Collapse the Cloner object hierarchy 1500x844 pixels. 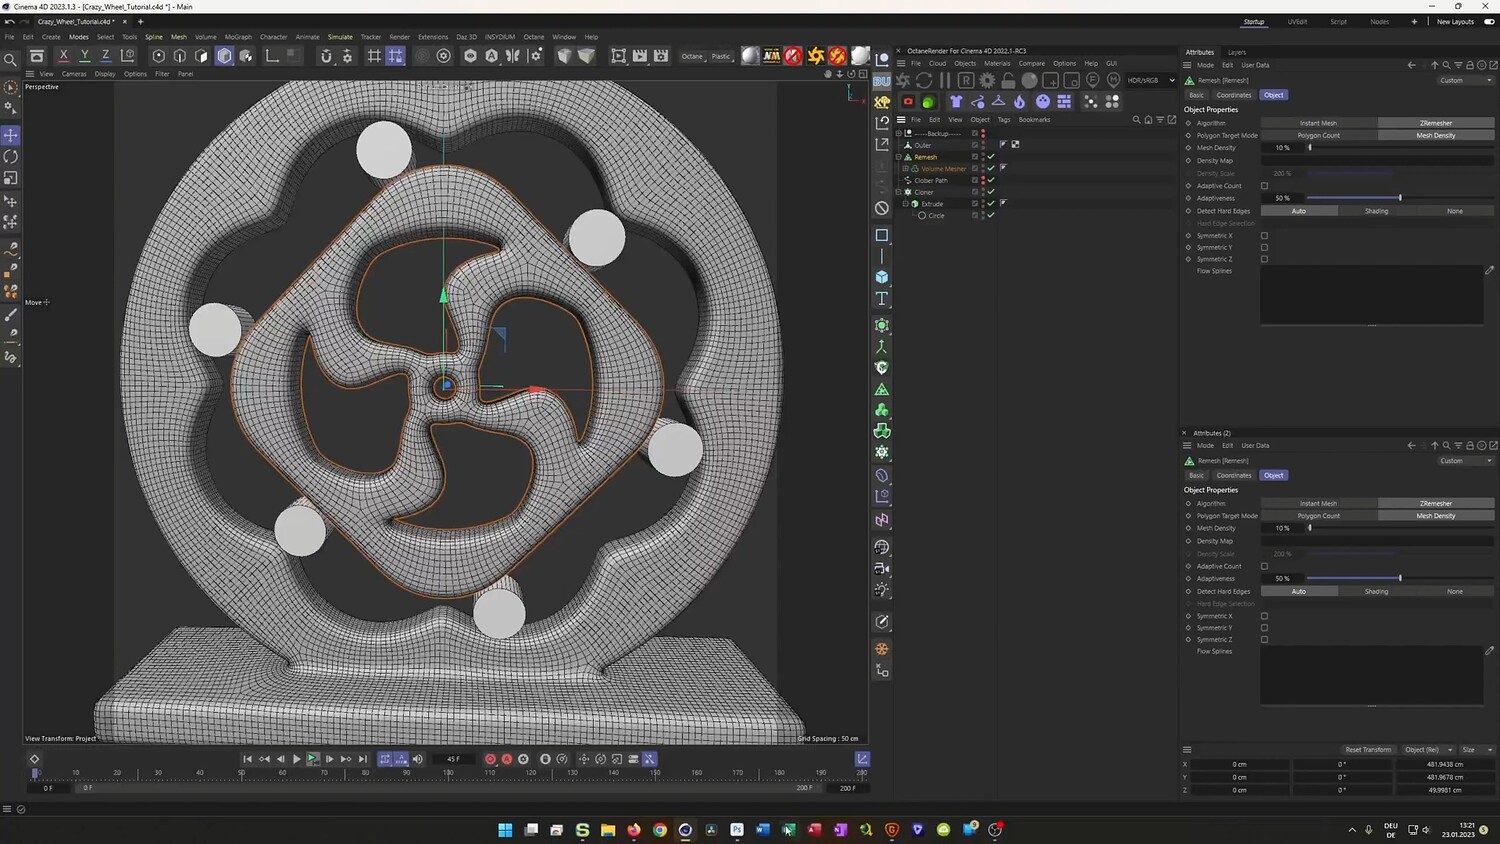(x=899, y=192)
